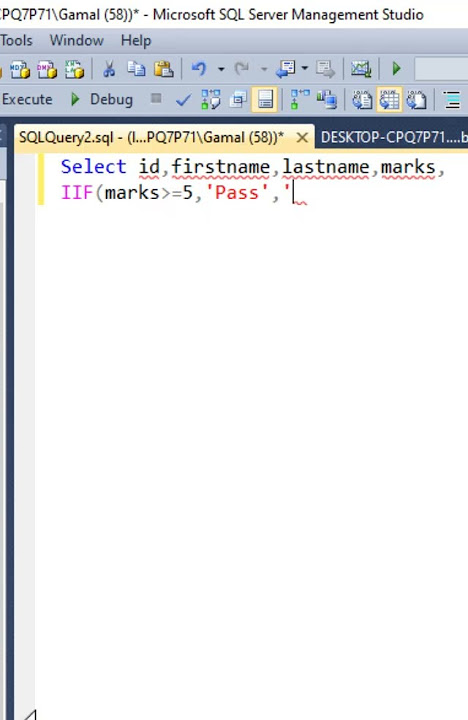Toggle Results to Grid option
This screenshot has height=720, width=468.
(389, 99)
